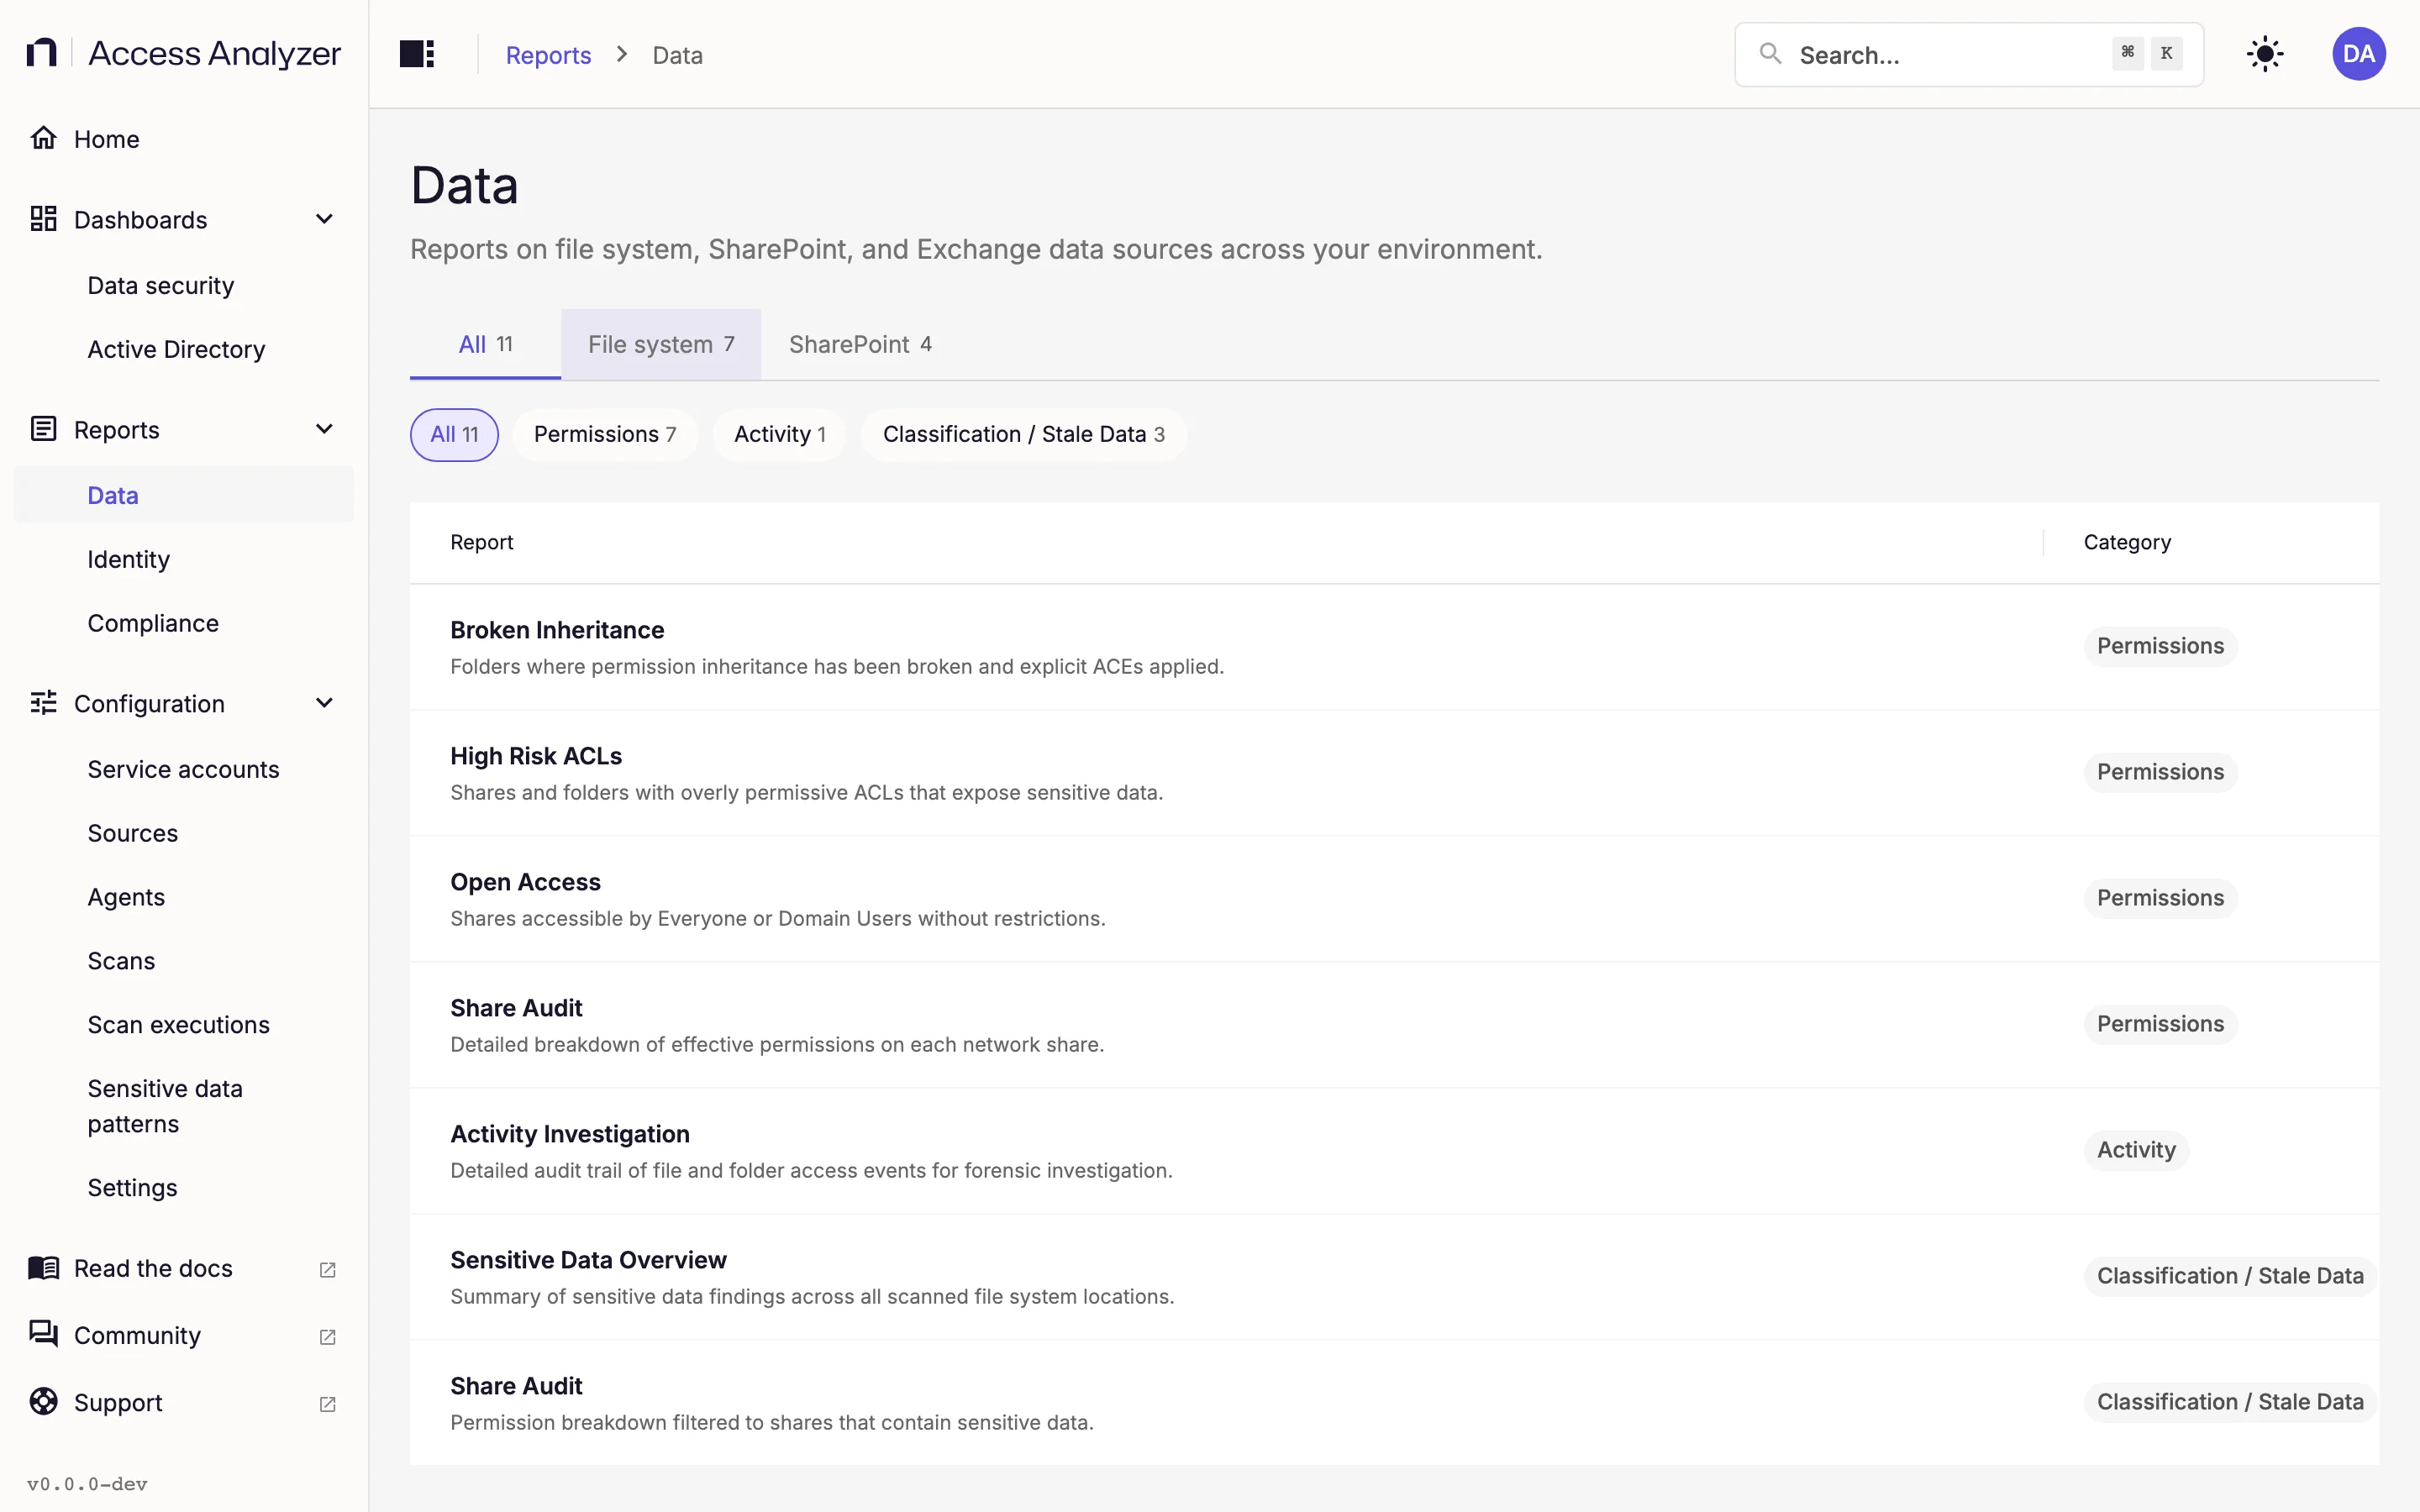The image size is (2420, 1512).
Task: Open Data reports in sidebar
Action: (x=184, y=495)
